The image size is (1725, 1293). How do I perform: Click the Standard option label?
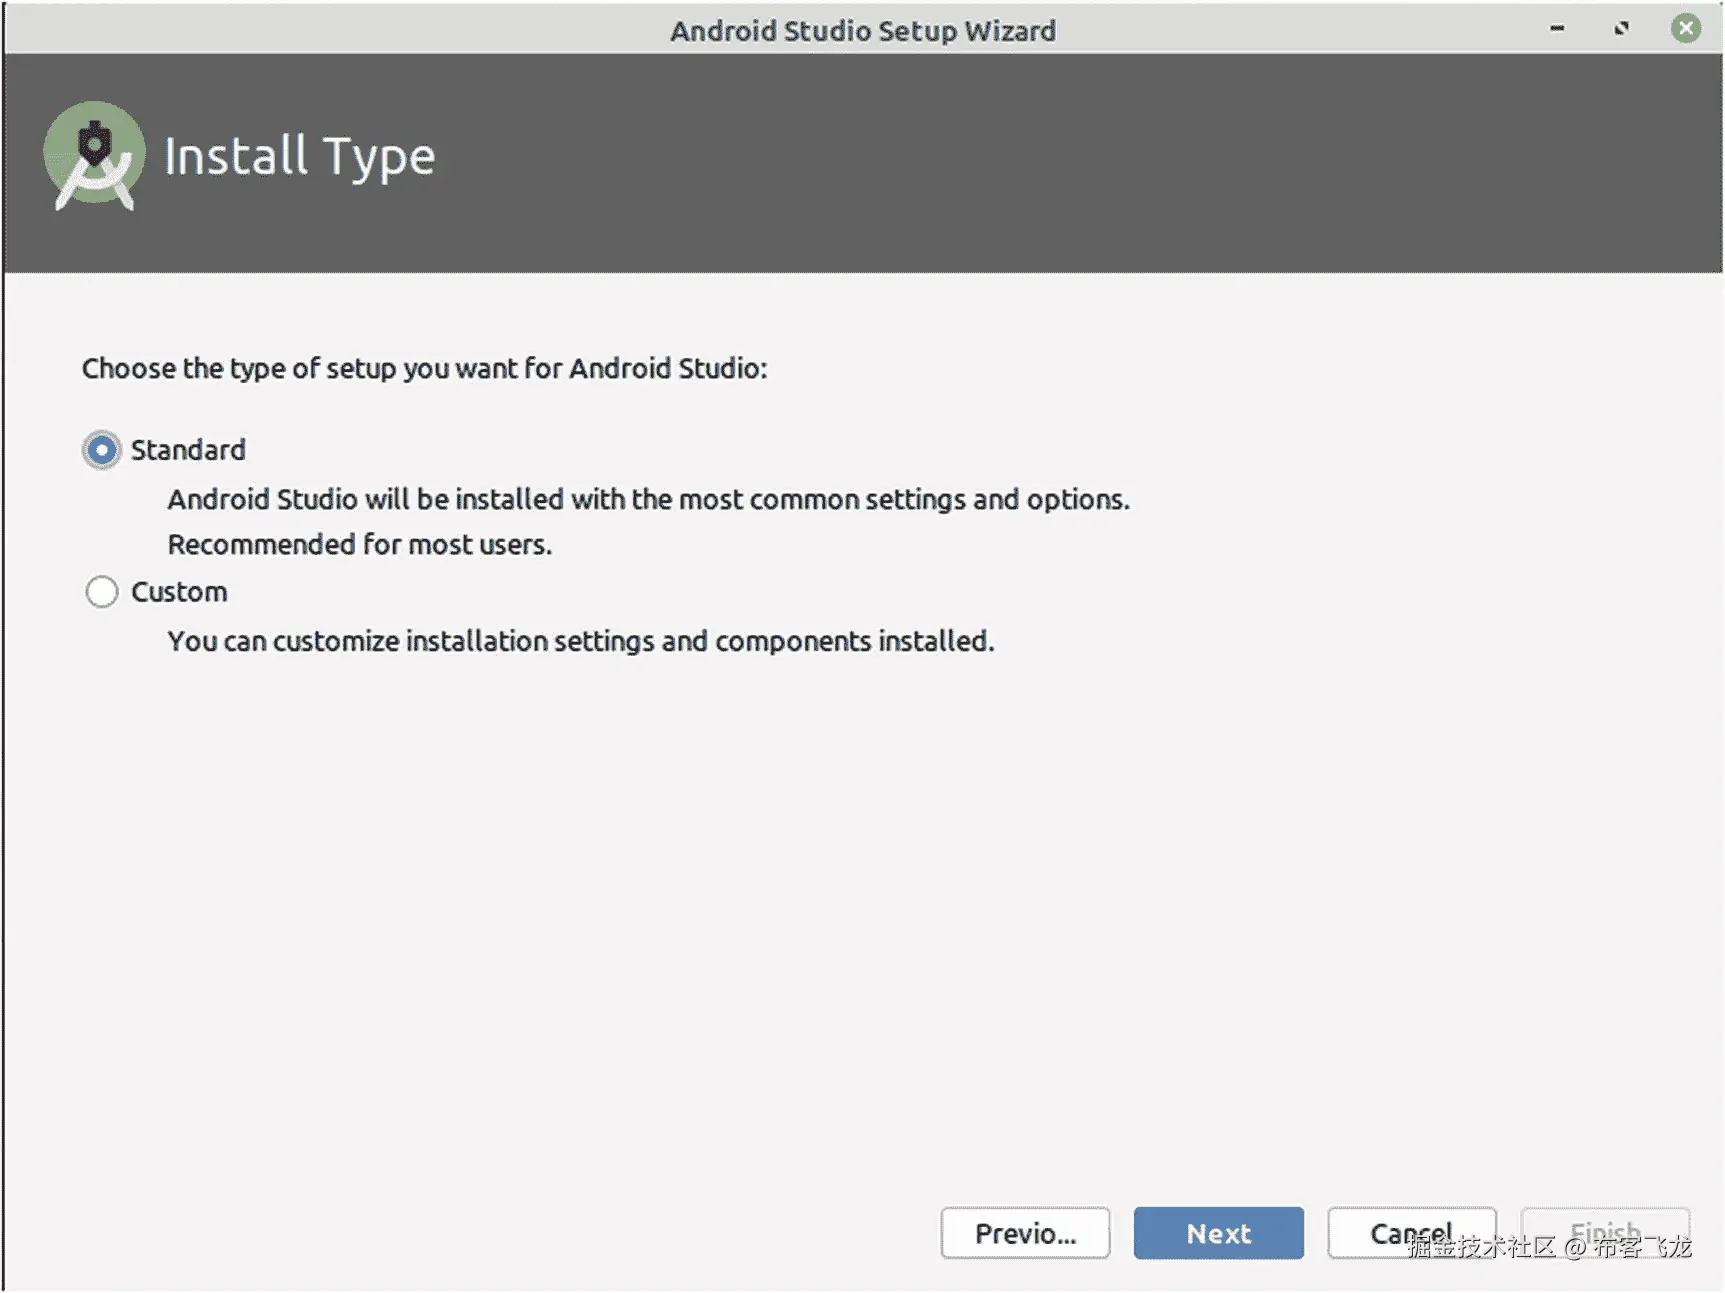coord(188,450)
